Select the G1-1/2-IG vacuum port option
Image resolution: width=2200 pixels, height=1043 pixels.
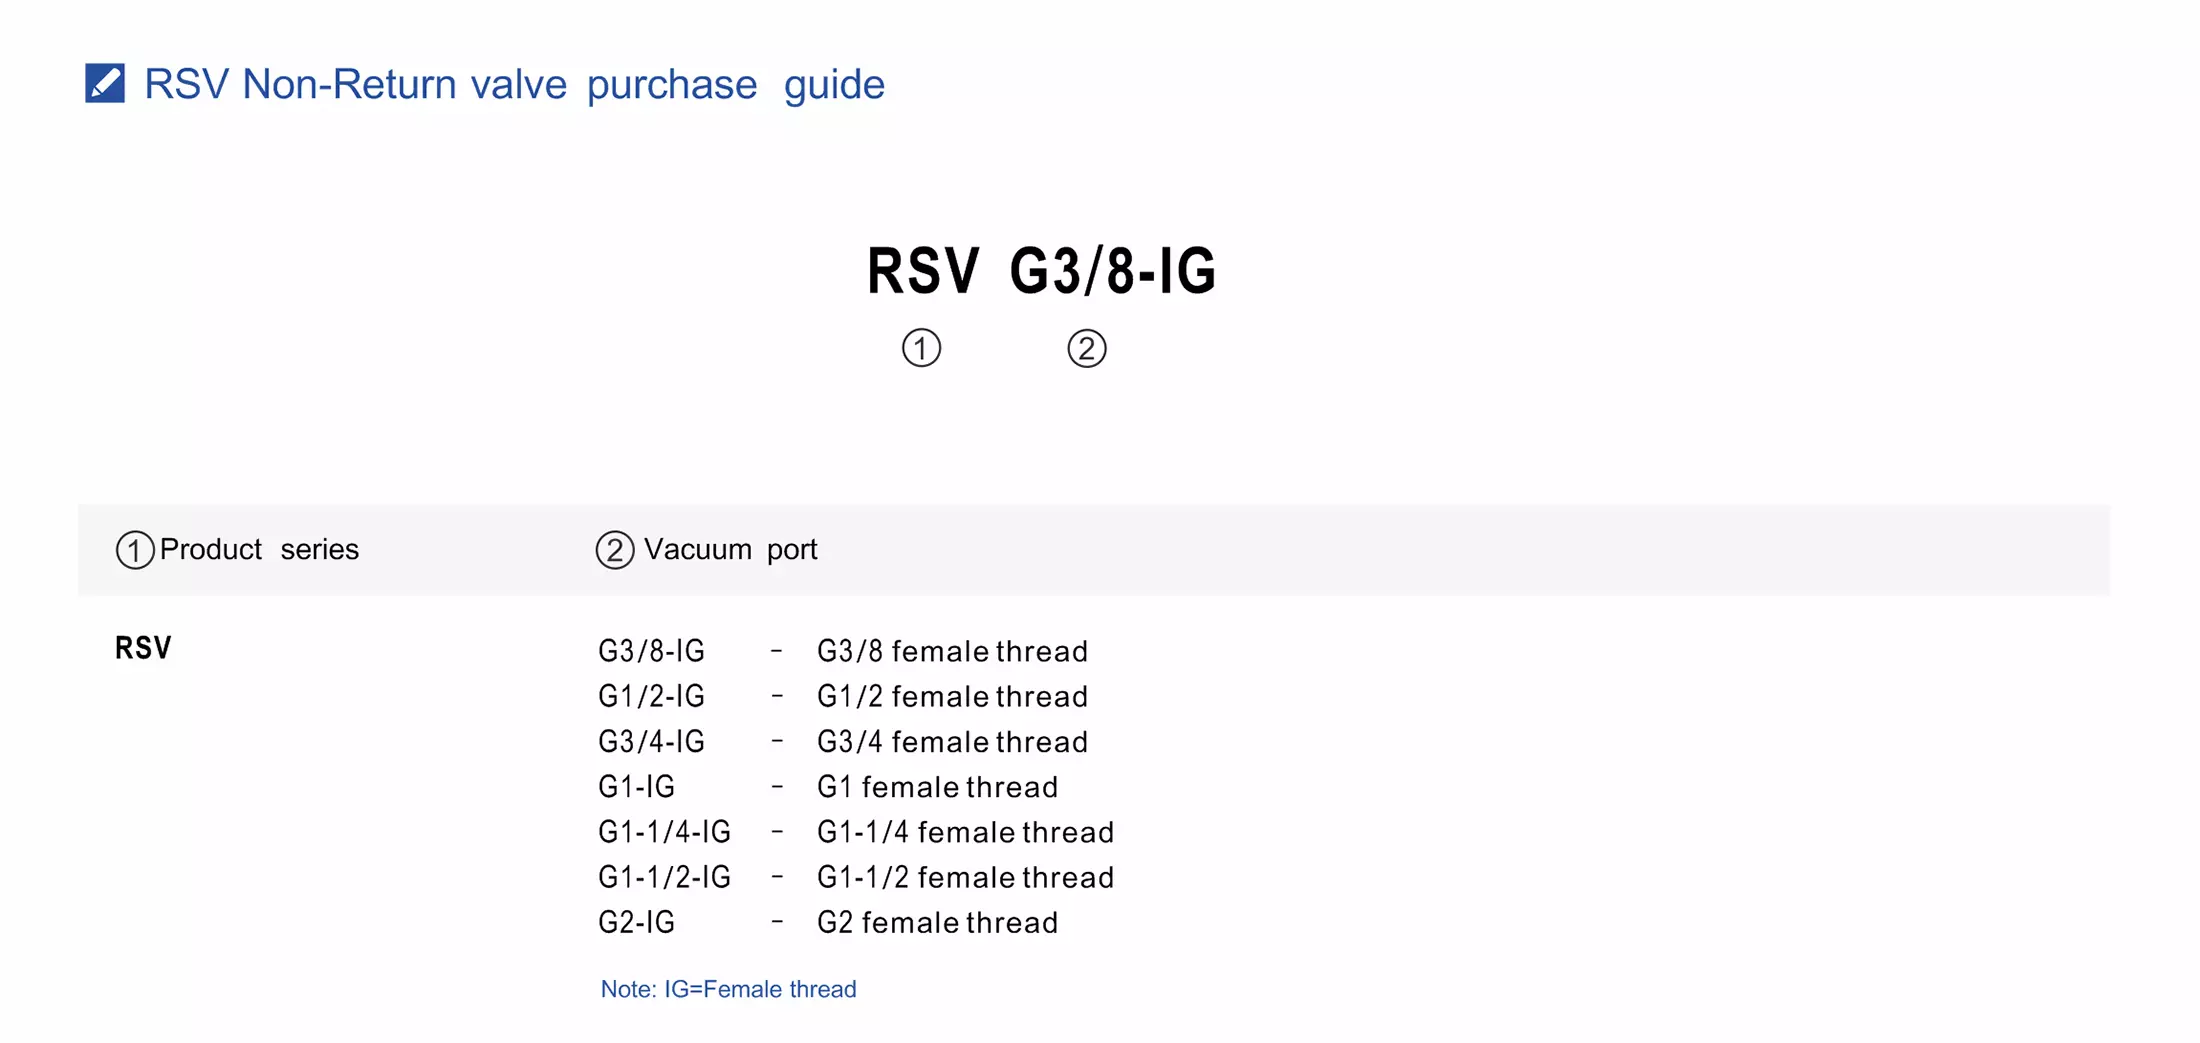(x=664, y=877)
